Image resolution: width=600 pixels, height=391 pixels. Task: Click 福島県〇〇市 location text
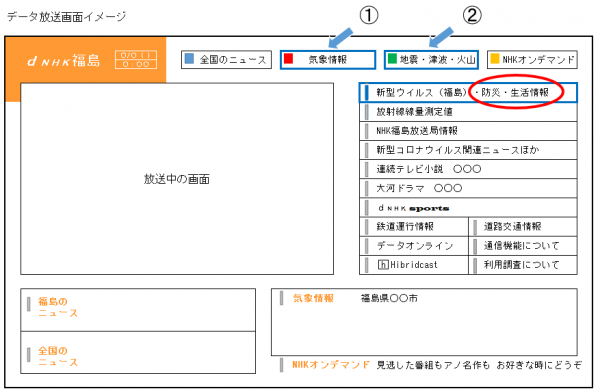pos(389,298)
